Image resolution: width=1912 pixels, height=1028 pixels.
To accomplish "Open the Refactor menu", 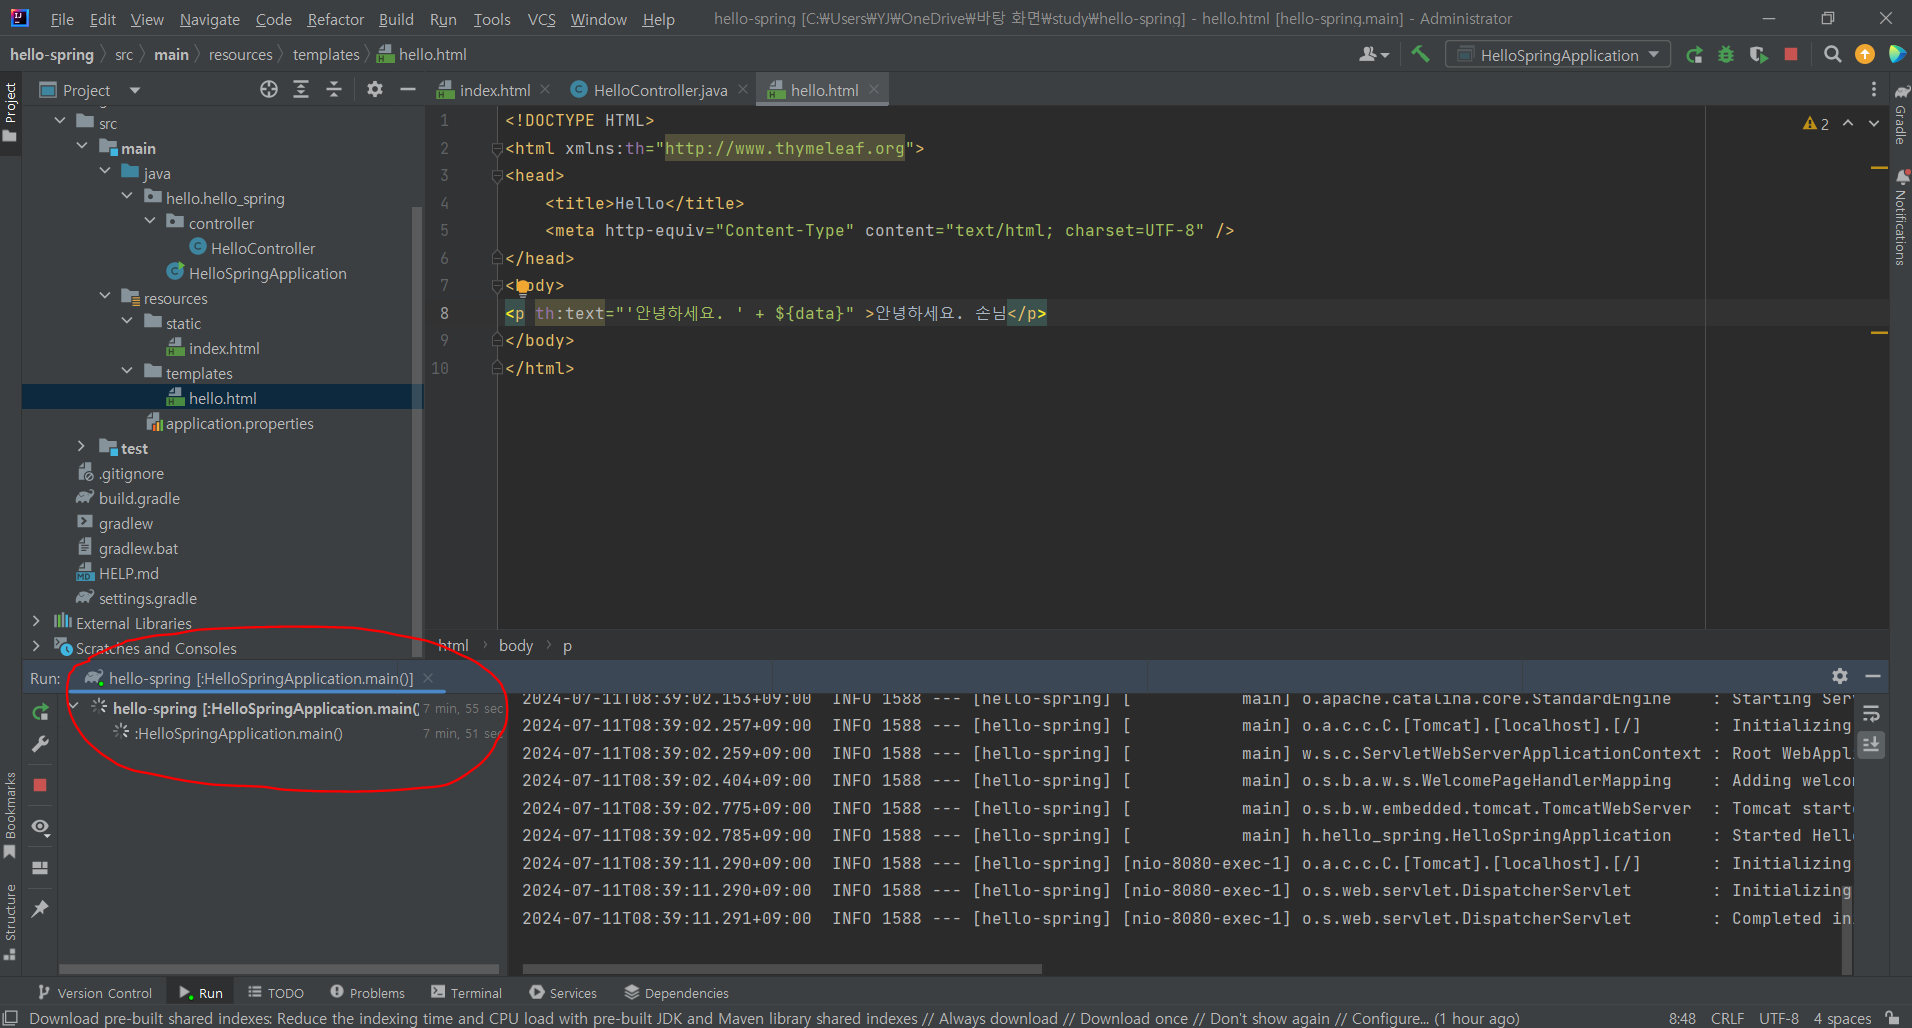I will 336,19.
